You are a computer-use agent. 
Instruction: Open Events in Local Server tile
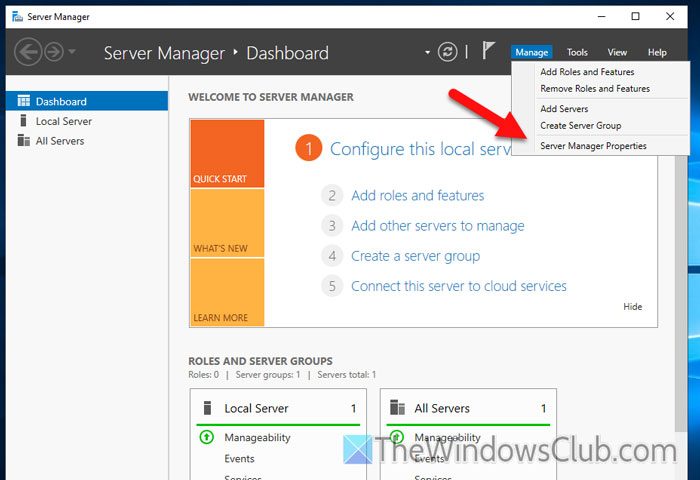click(239, 459)
